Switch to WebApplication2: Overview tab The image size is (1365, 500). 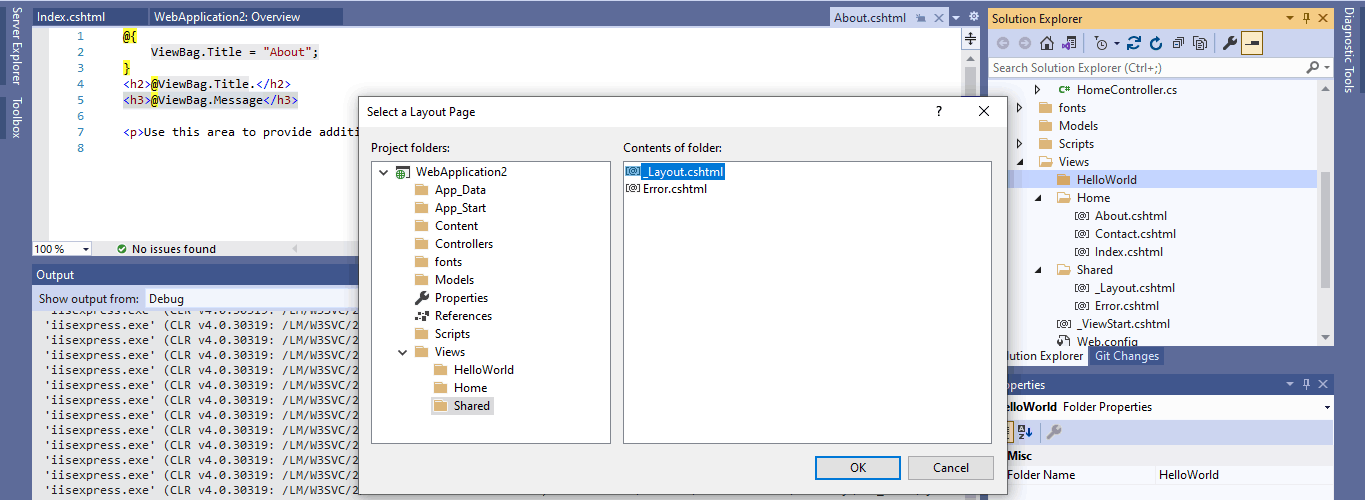click(245, 17)
